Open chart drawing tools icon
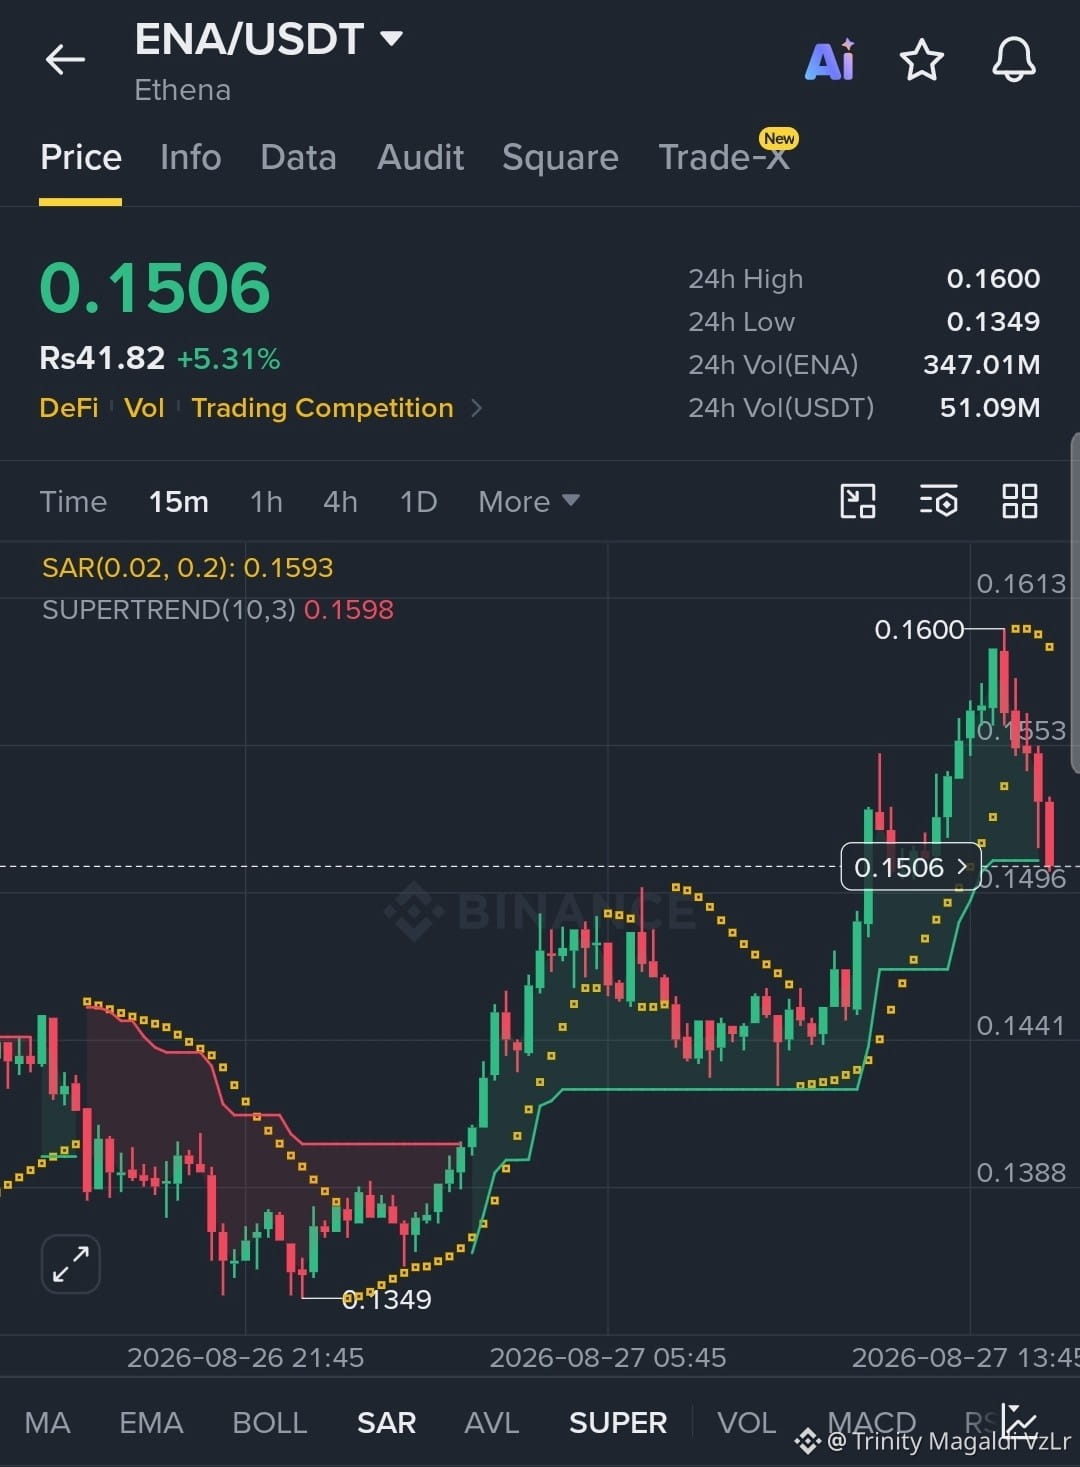Screen dimensions: 1080x1467 tap(858, 501)
